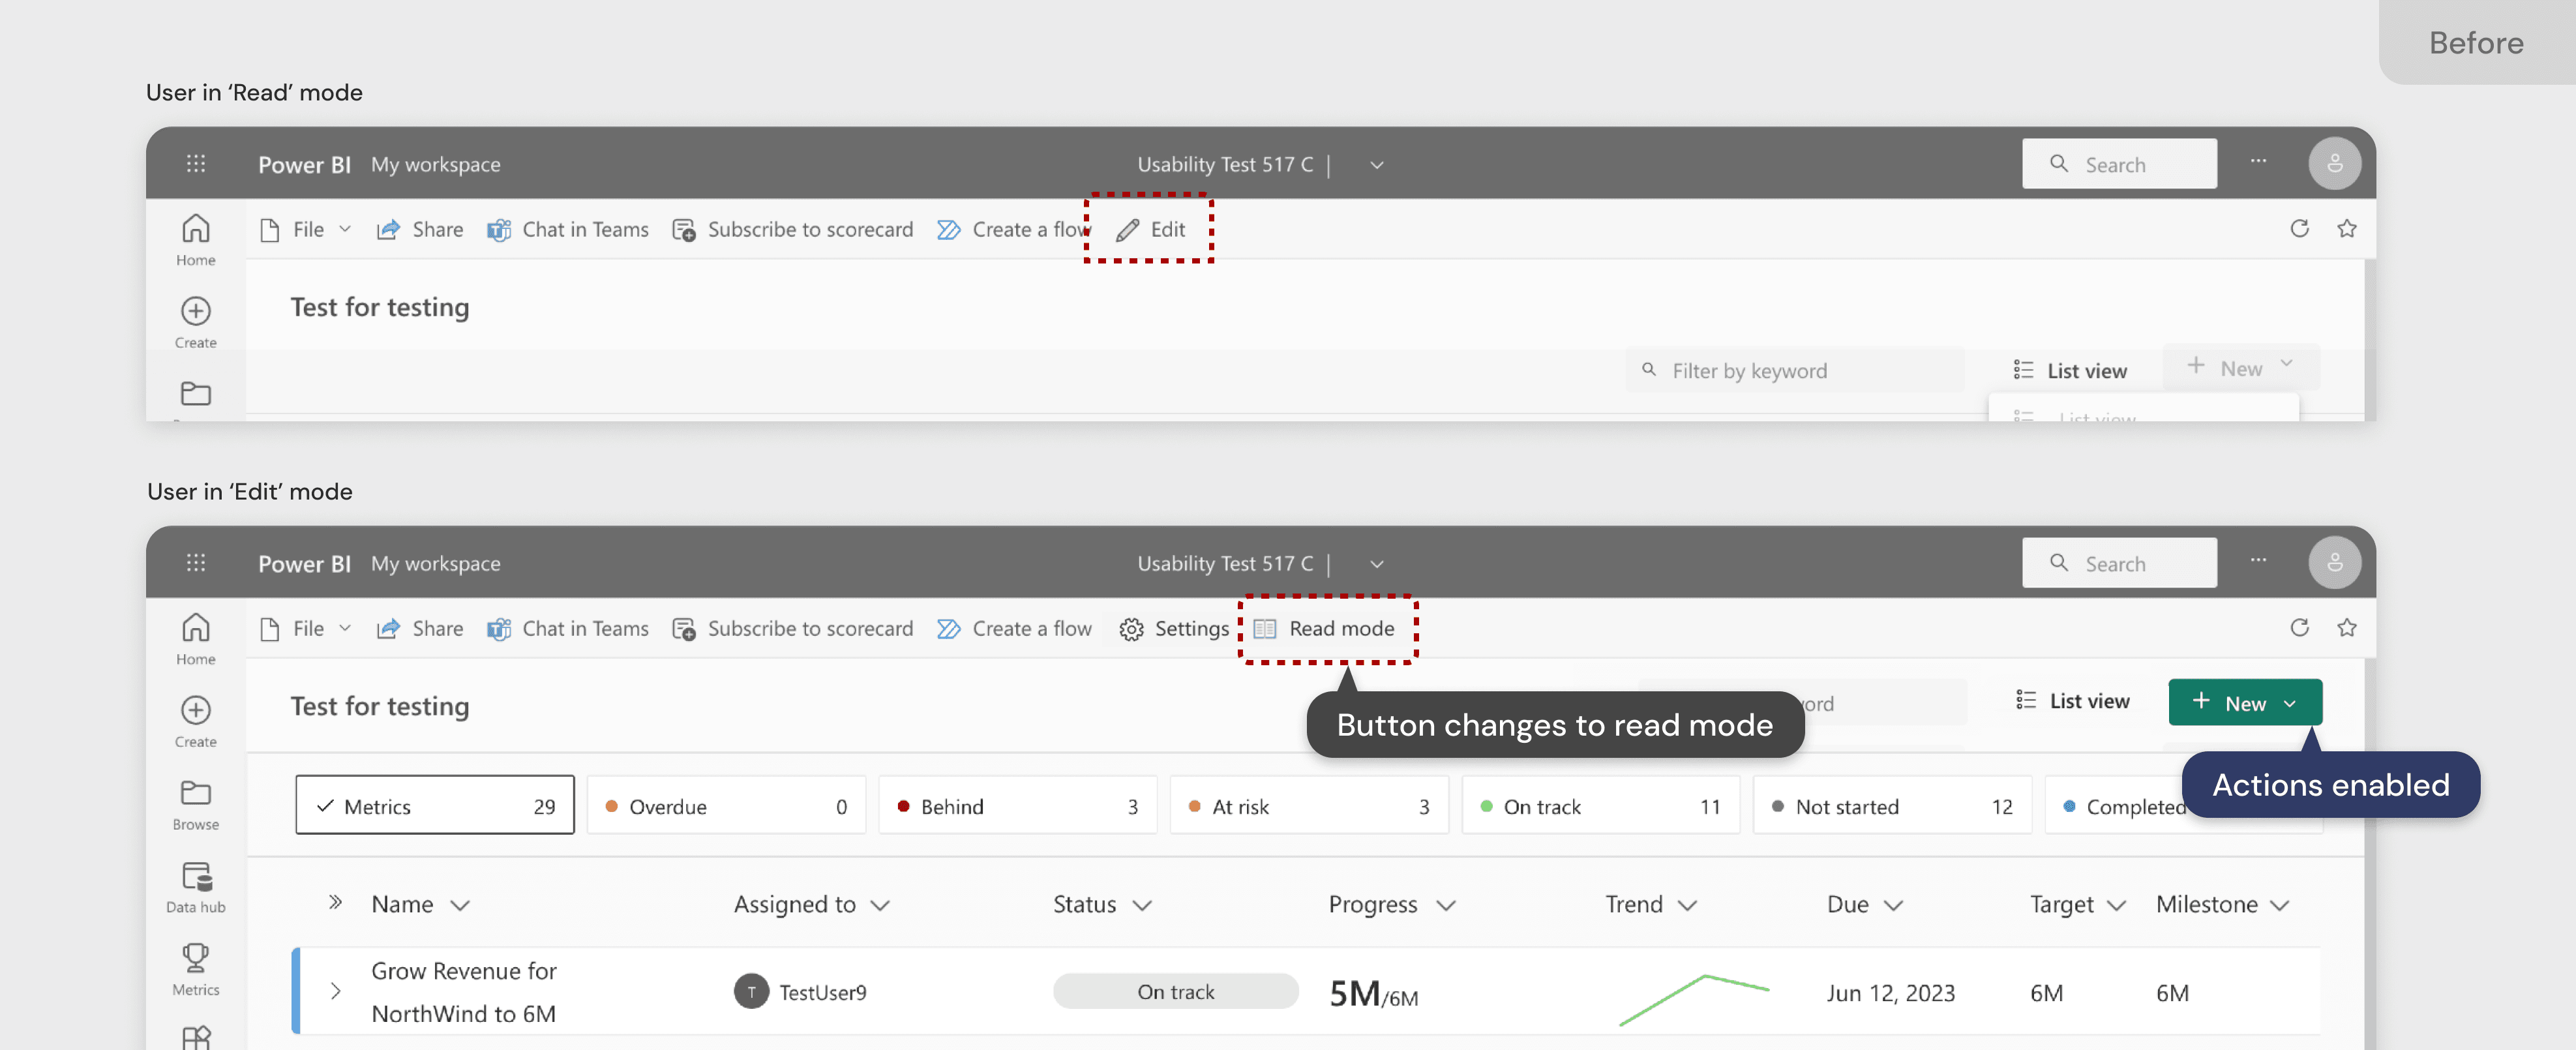Open app launcher grid in bottom Power BI header
This screenshot has width=2576, height=1050.
click(x=196, y=563)
